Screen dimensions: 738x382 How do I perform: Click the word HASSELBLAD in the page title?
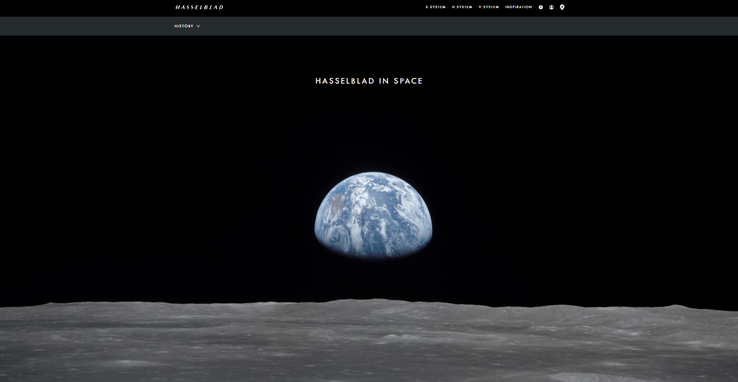point(345,81)
